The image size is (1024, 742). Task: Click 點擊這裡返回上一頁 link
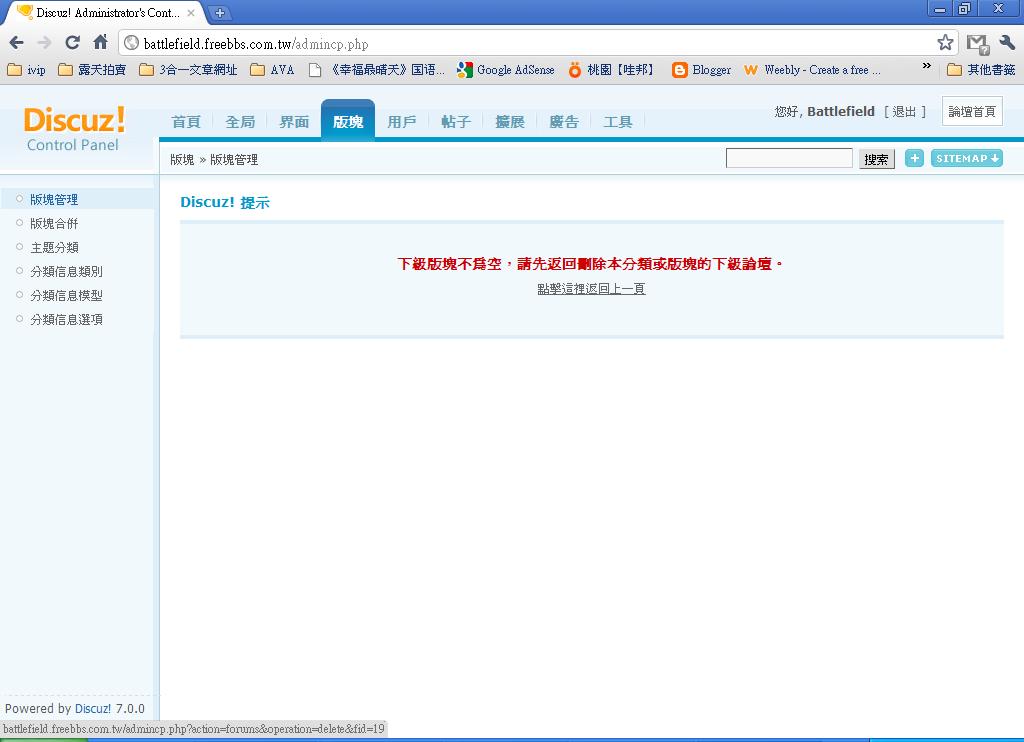591,289
